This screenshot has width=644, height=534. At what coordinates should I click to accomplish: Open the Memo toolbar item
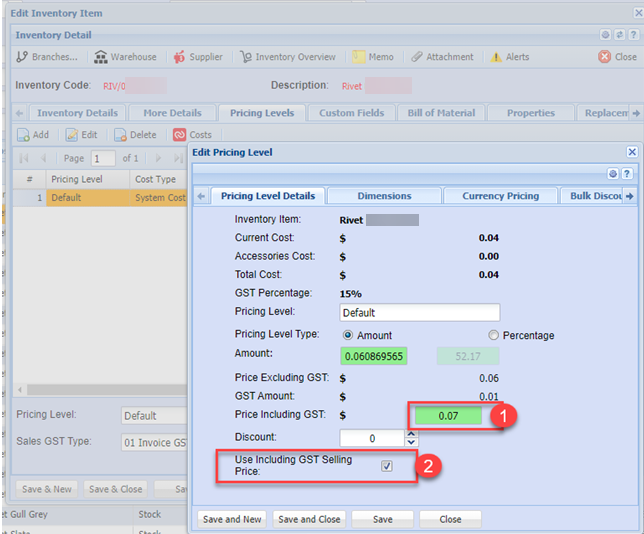(359, 57)
